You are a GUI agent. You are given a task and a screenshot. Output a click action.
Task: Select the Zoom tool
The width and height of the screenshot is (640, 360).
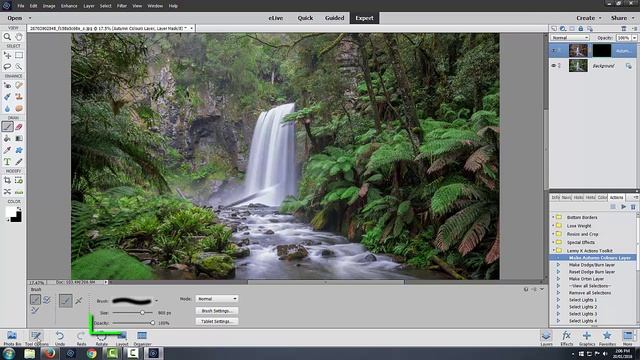tap(7, 37)
